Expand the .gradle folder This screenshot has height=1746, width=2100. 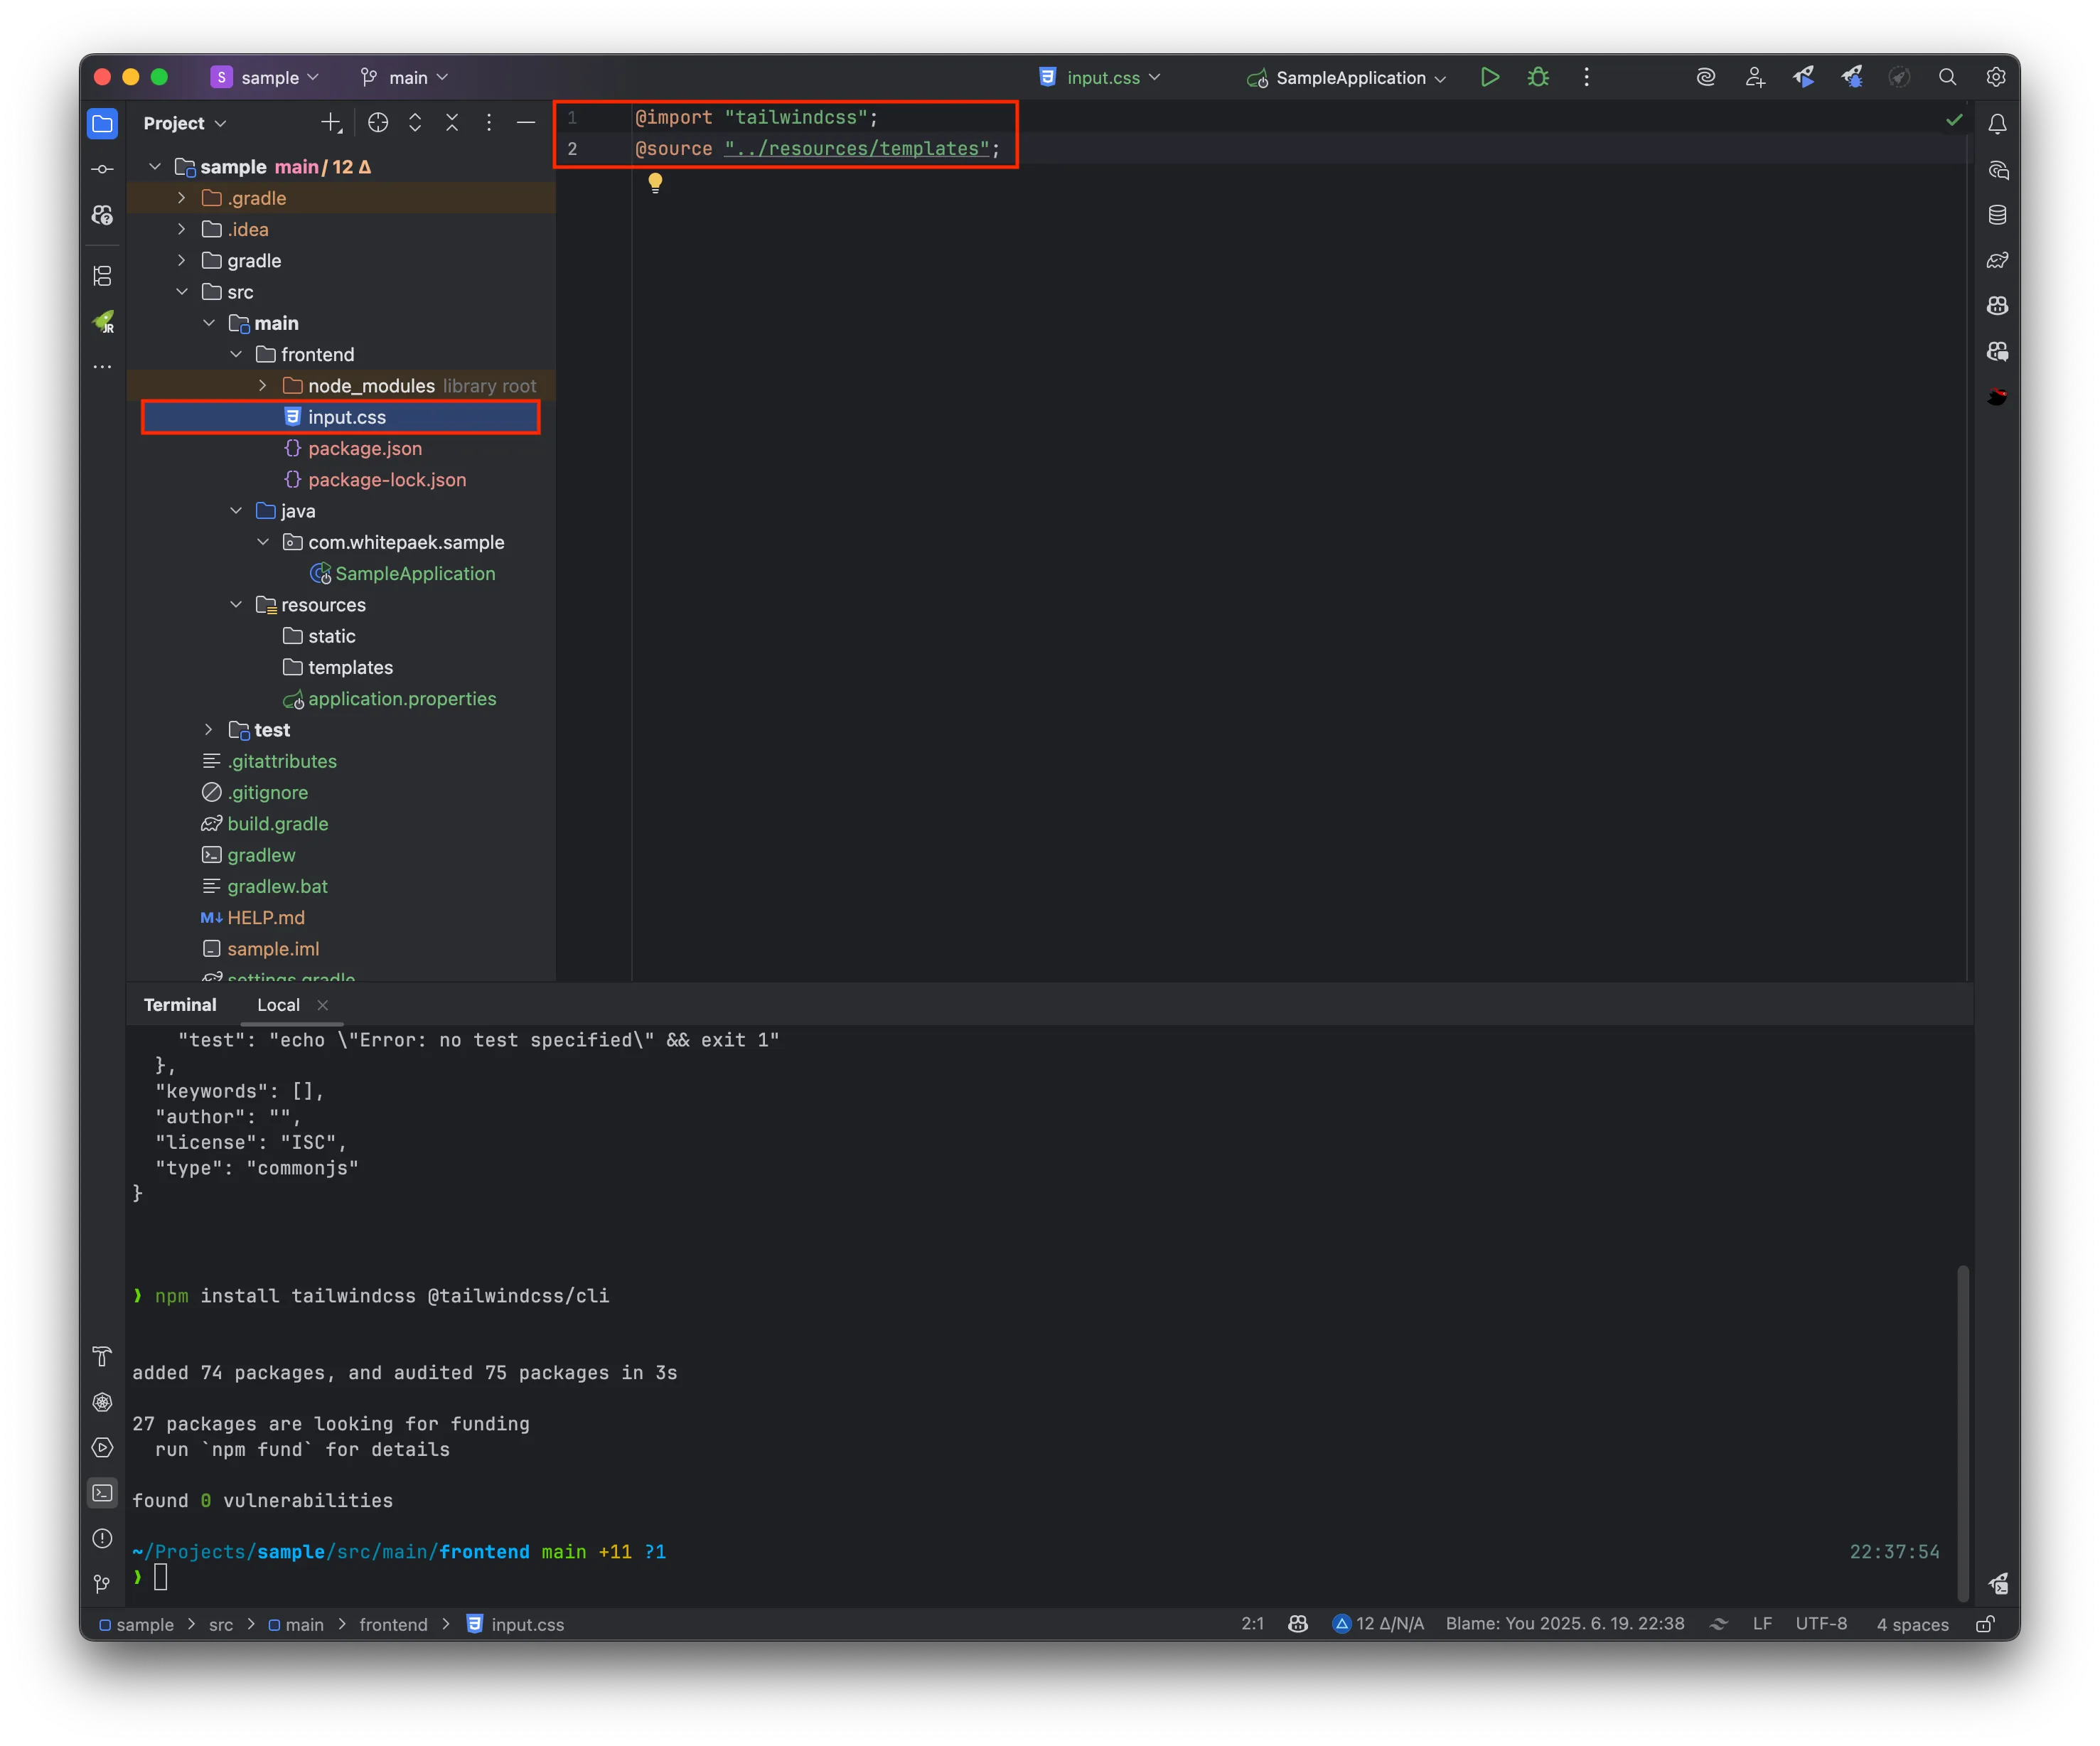[x=181, y=198]
